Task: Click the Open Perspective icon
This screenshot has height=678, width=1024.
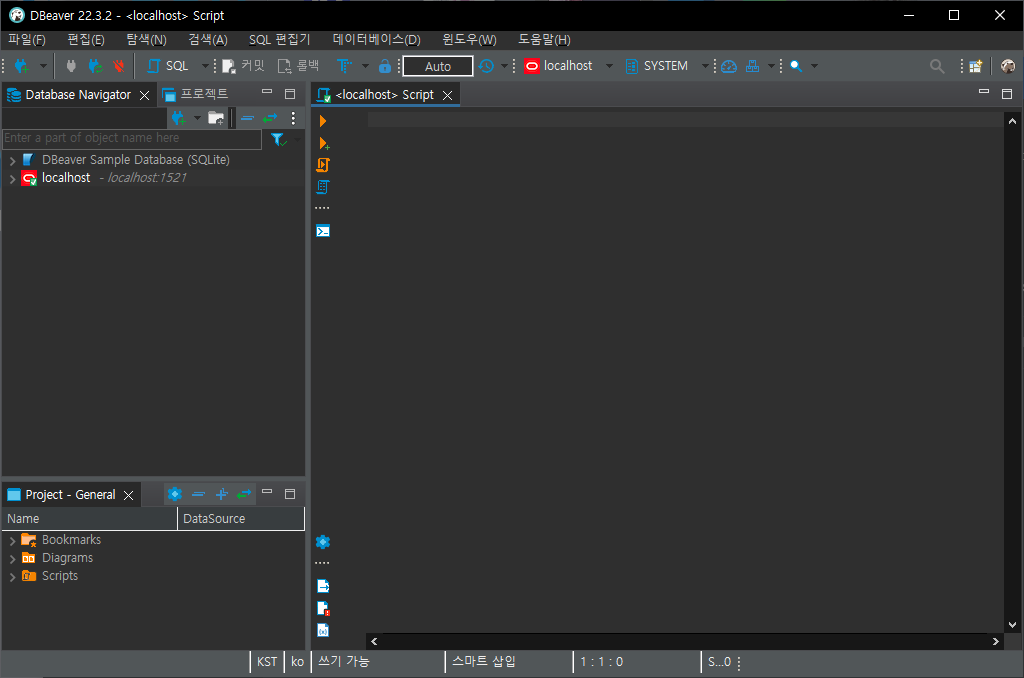Action: coord(976,66)
